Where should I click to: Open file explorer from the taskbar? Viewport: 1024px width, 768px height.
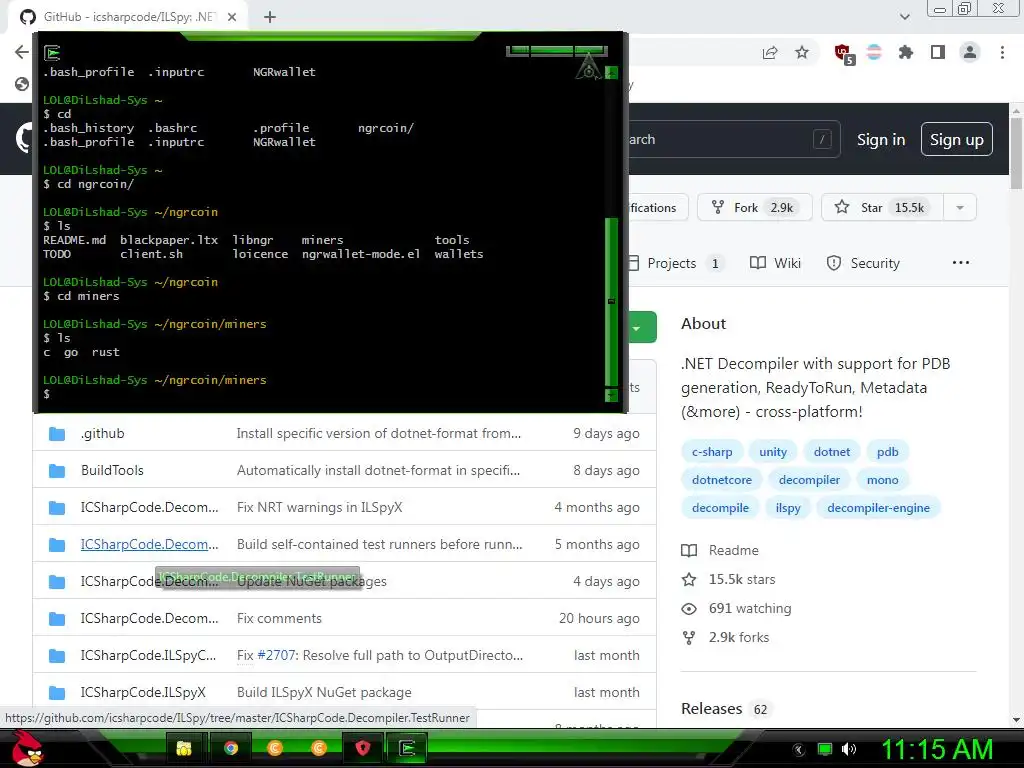(184, 748)
